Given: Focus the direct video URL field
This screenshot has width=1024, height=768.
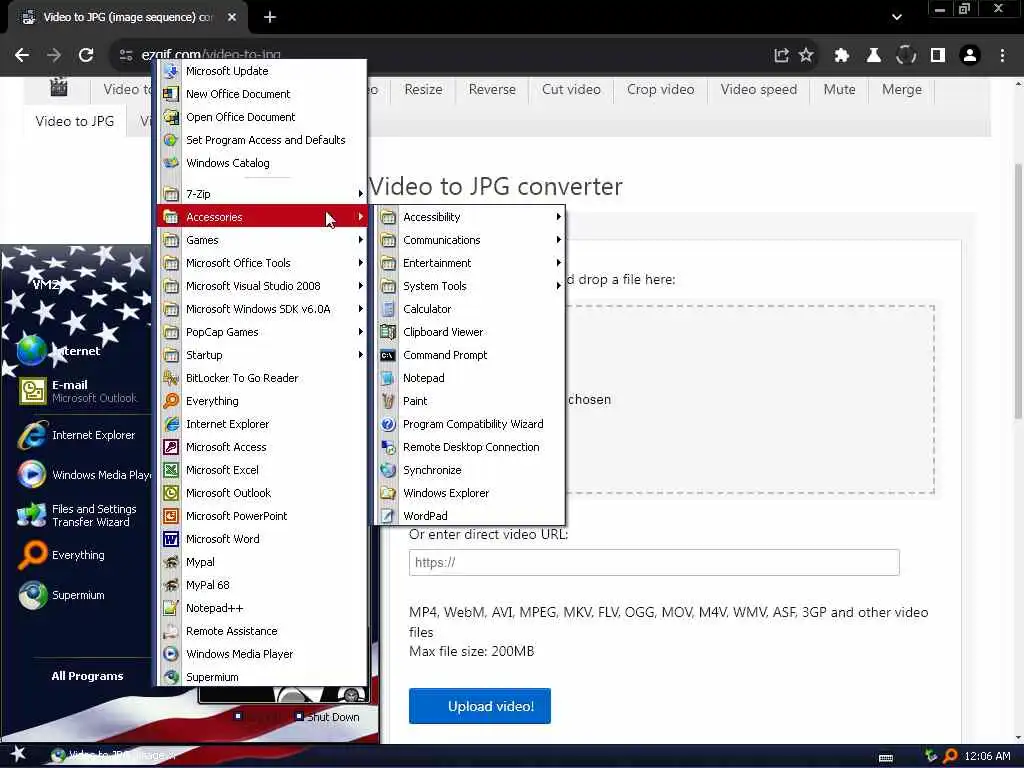Looking at the screenshot, I should click(x=654, y=562).
